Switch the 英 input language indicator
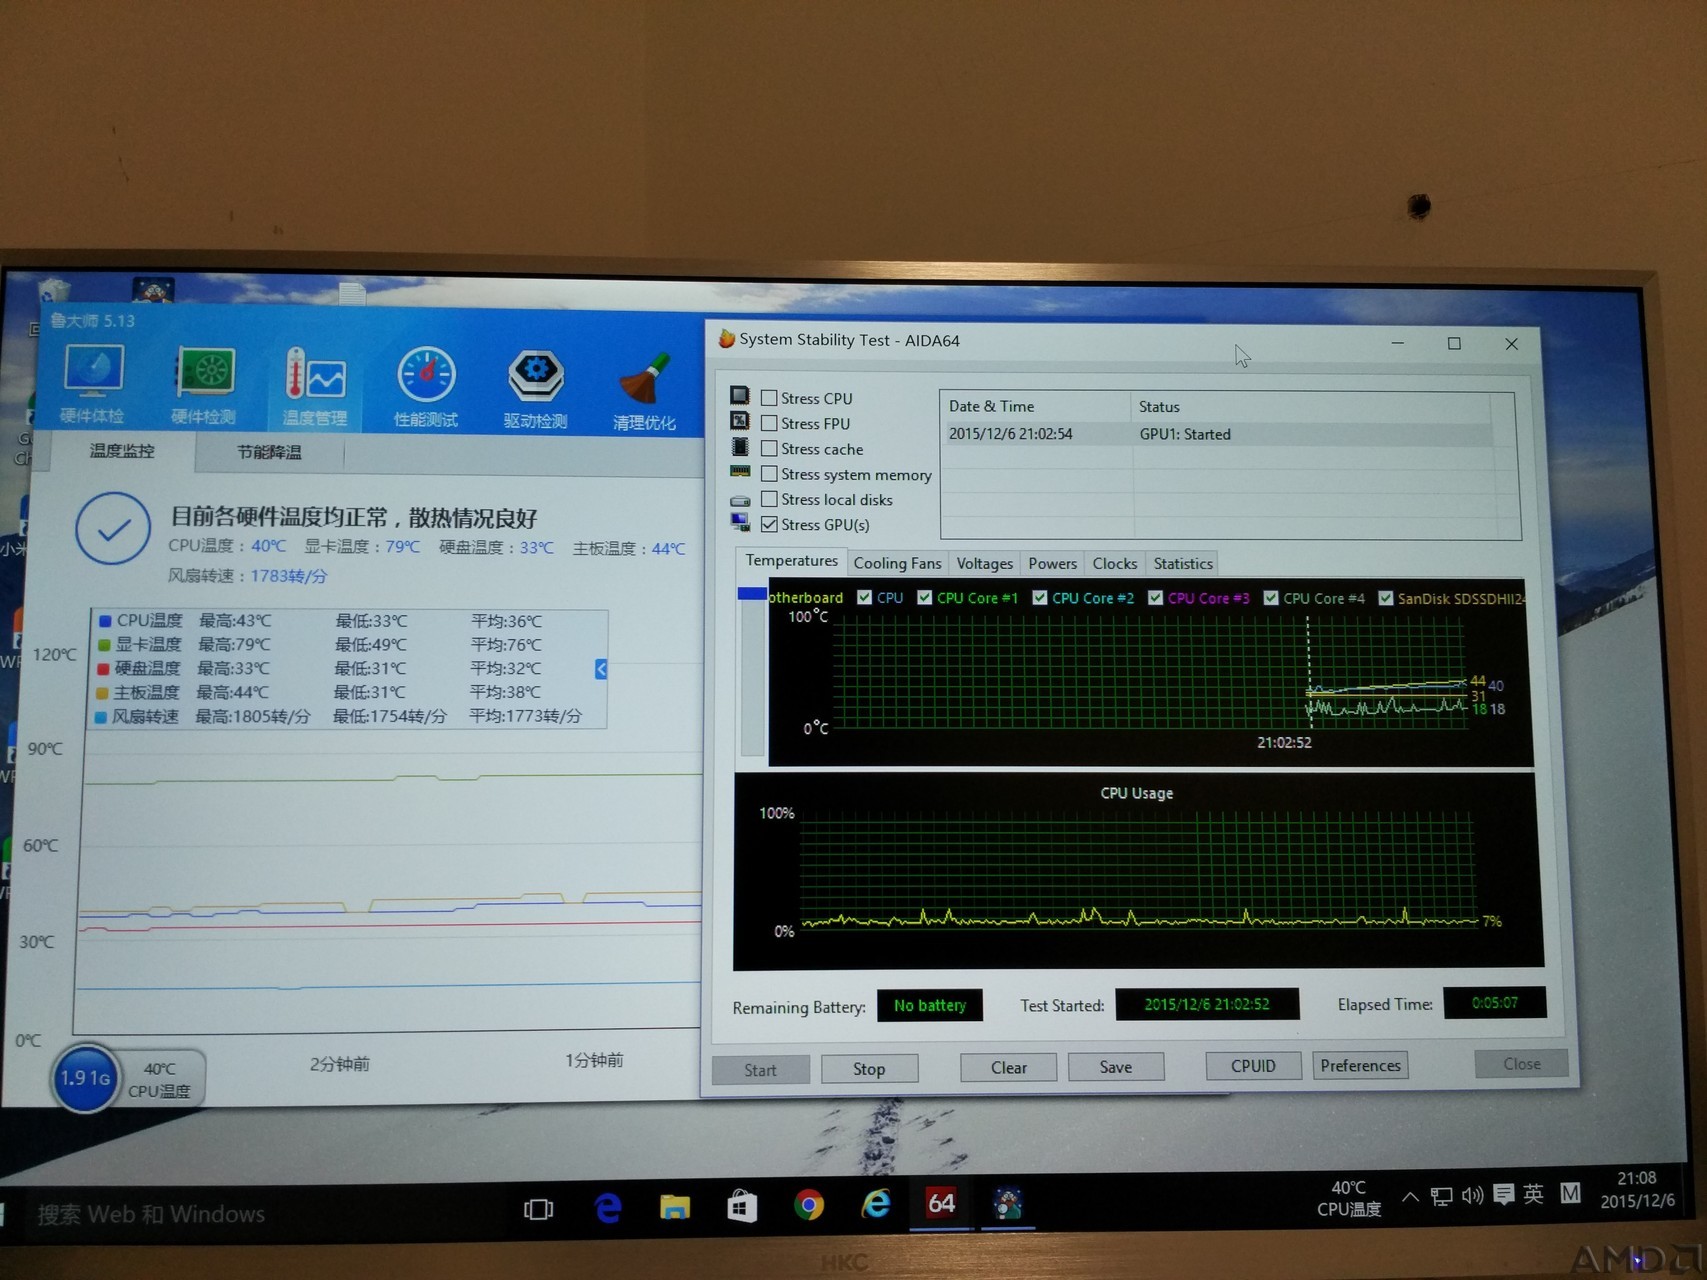Screen dimensions: 1707x1280 click(x=1533, y=1193)
